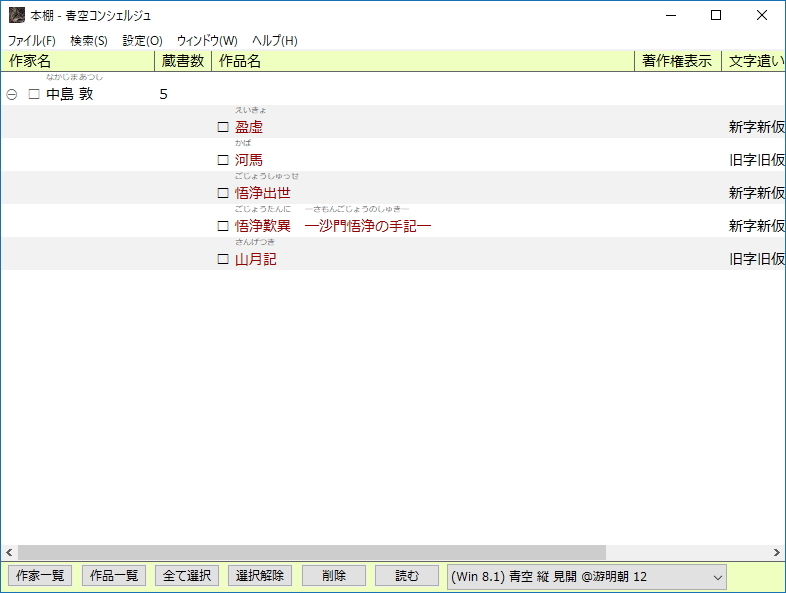This screenshot has width=786, height=593.
Task: Sort by 作家名 column header
Action: coord(78,61)
